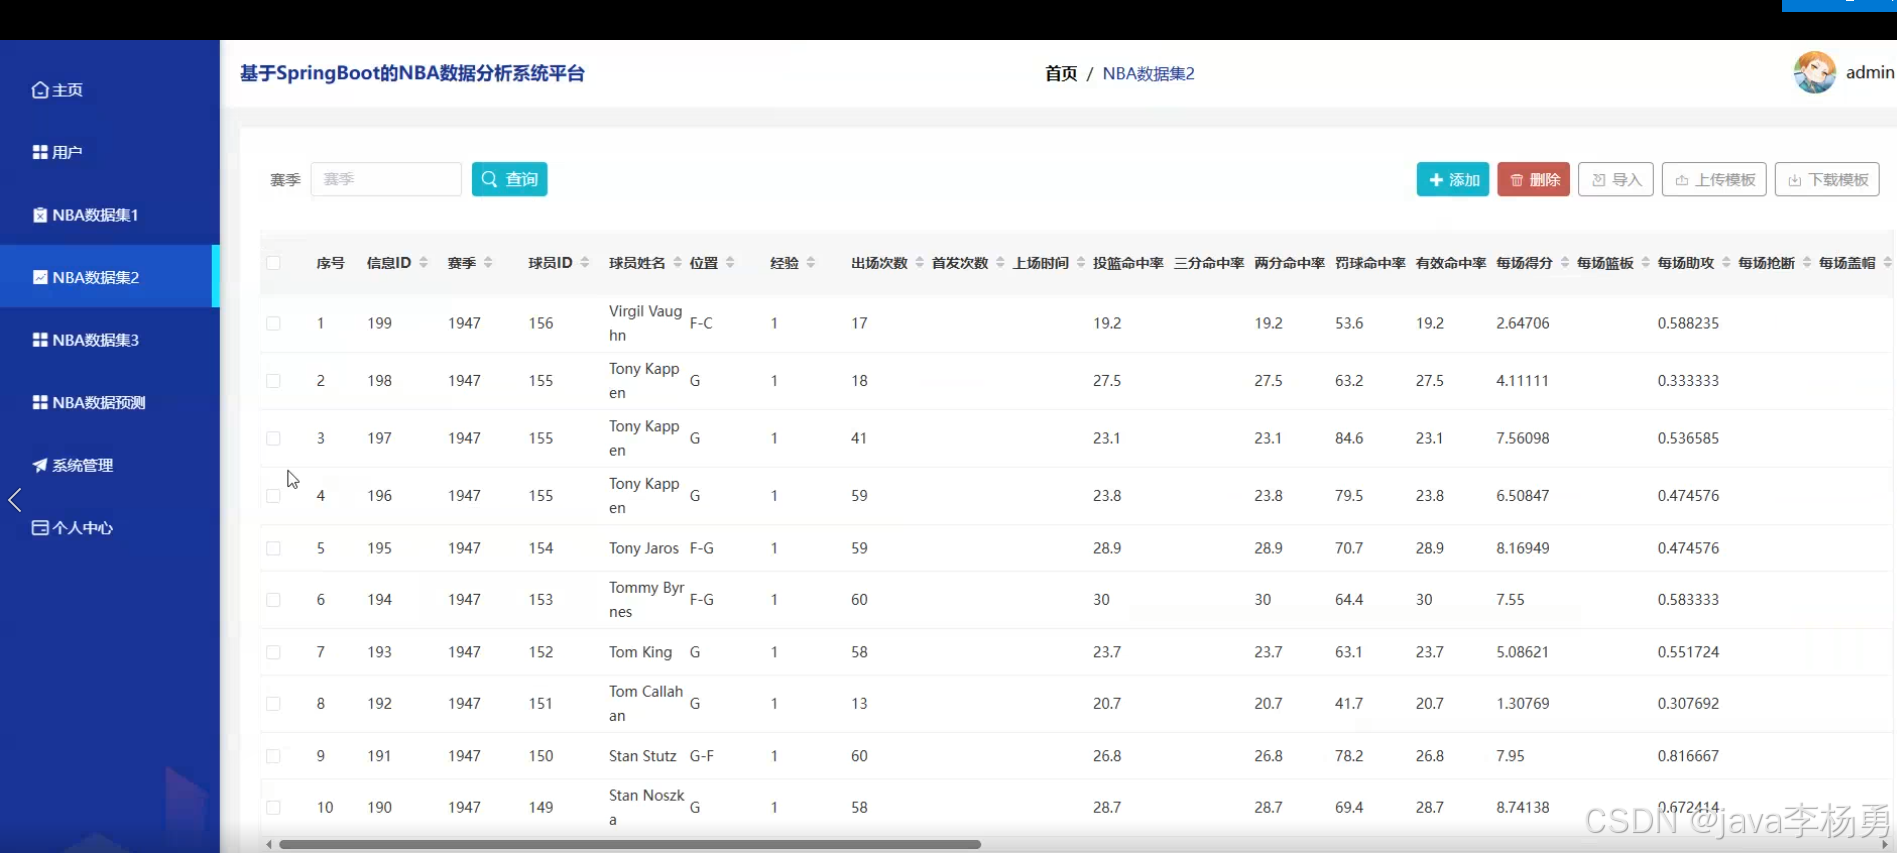Click the 投篮命中率 column header
The image size is (1897, 853).
point(1128,263)
